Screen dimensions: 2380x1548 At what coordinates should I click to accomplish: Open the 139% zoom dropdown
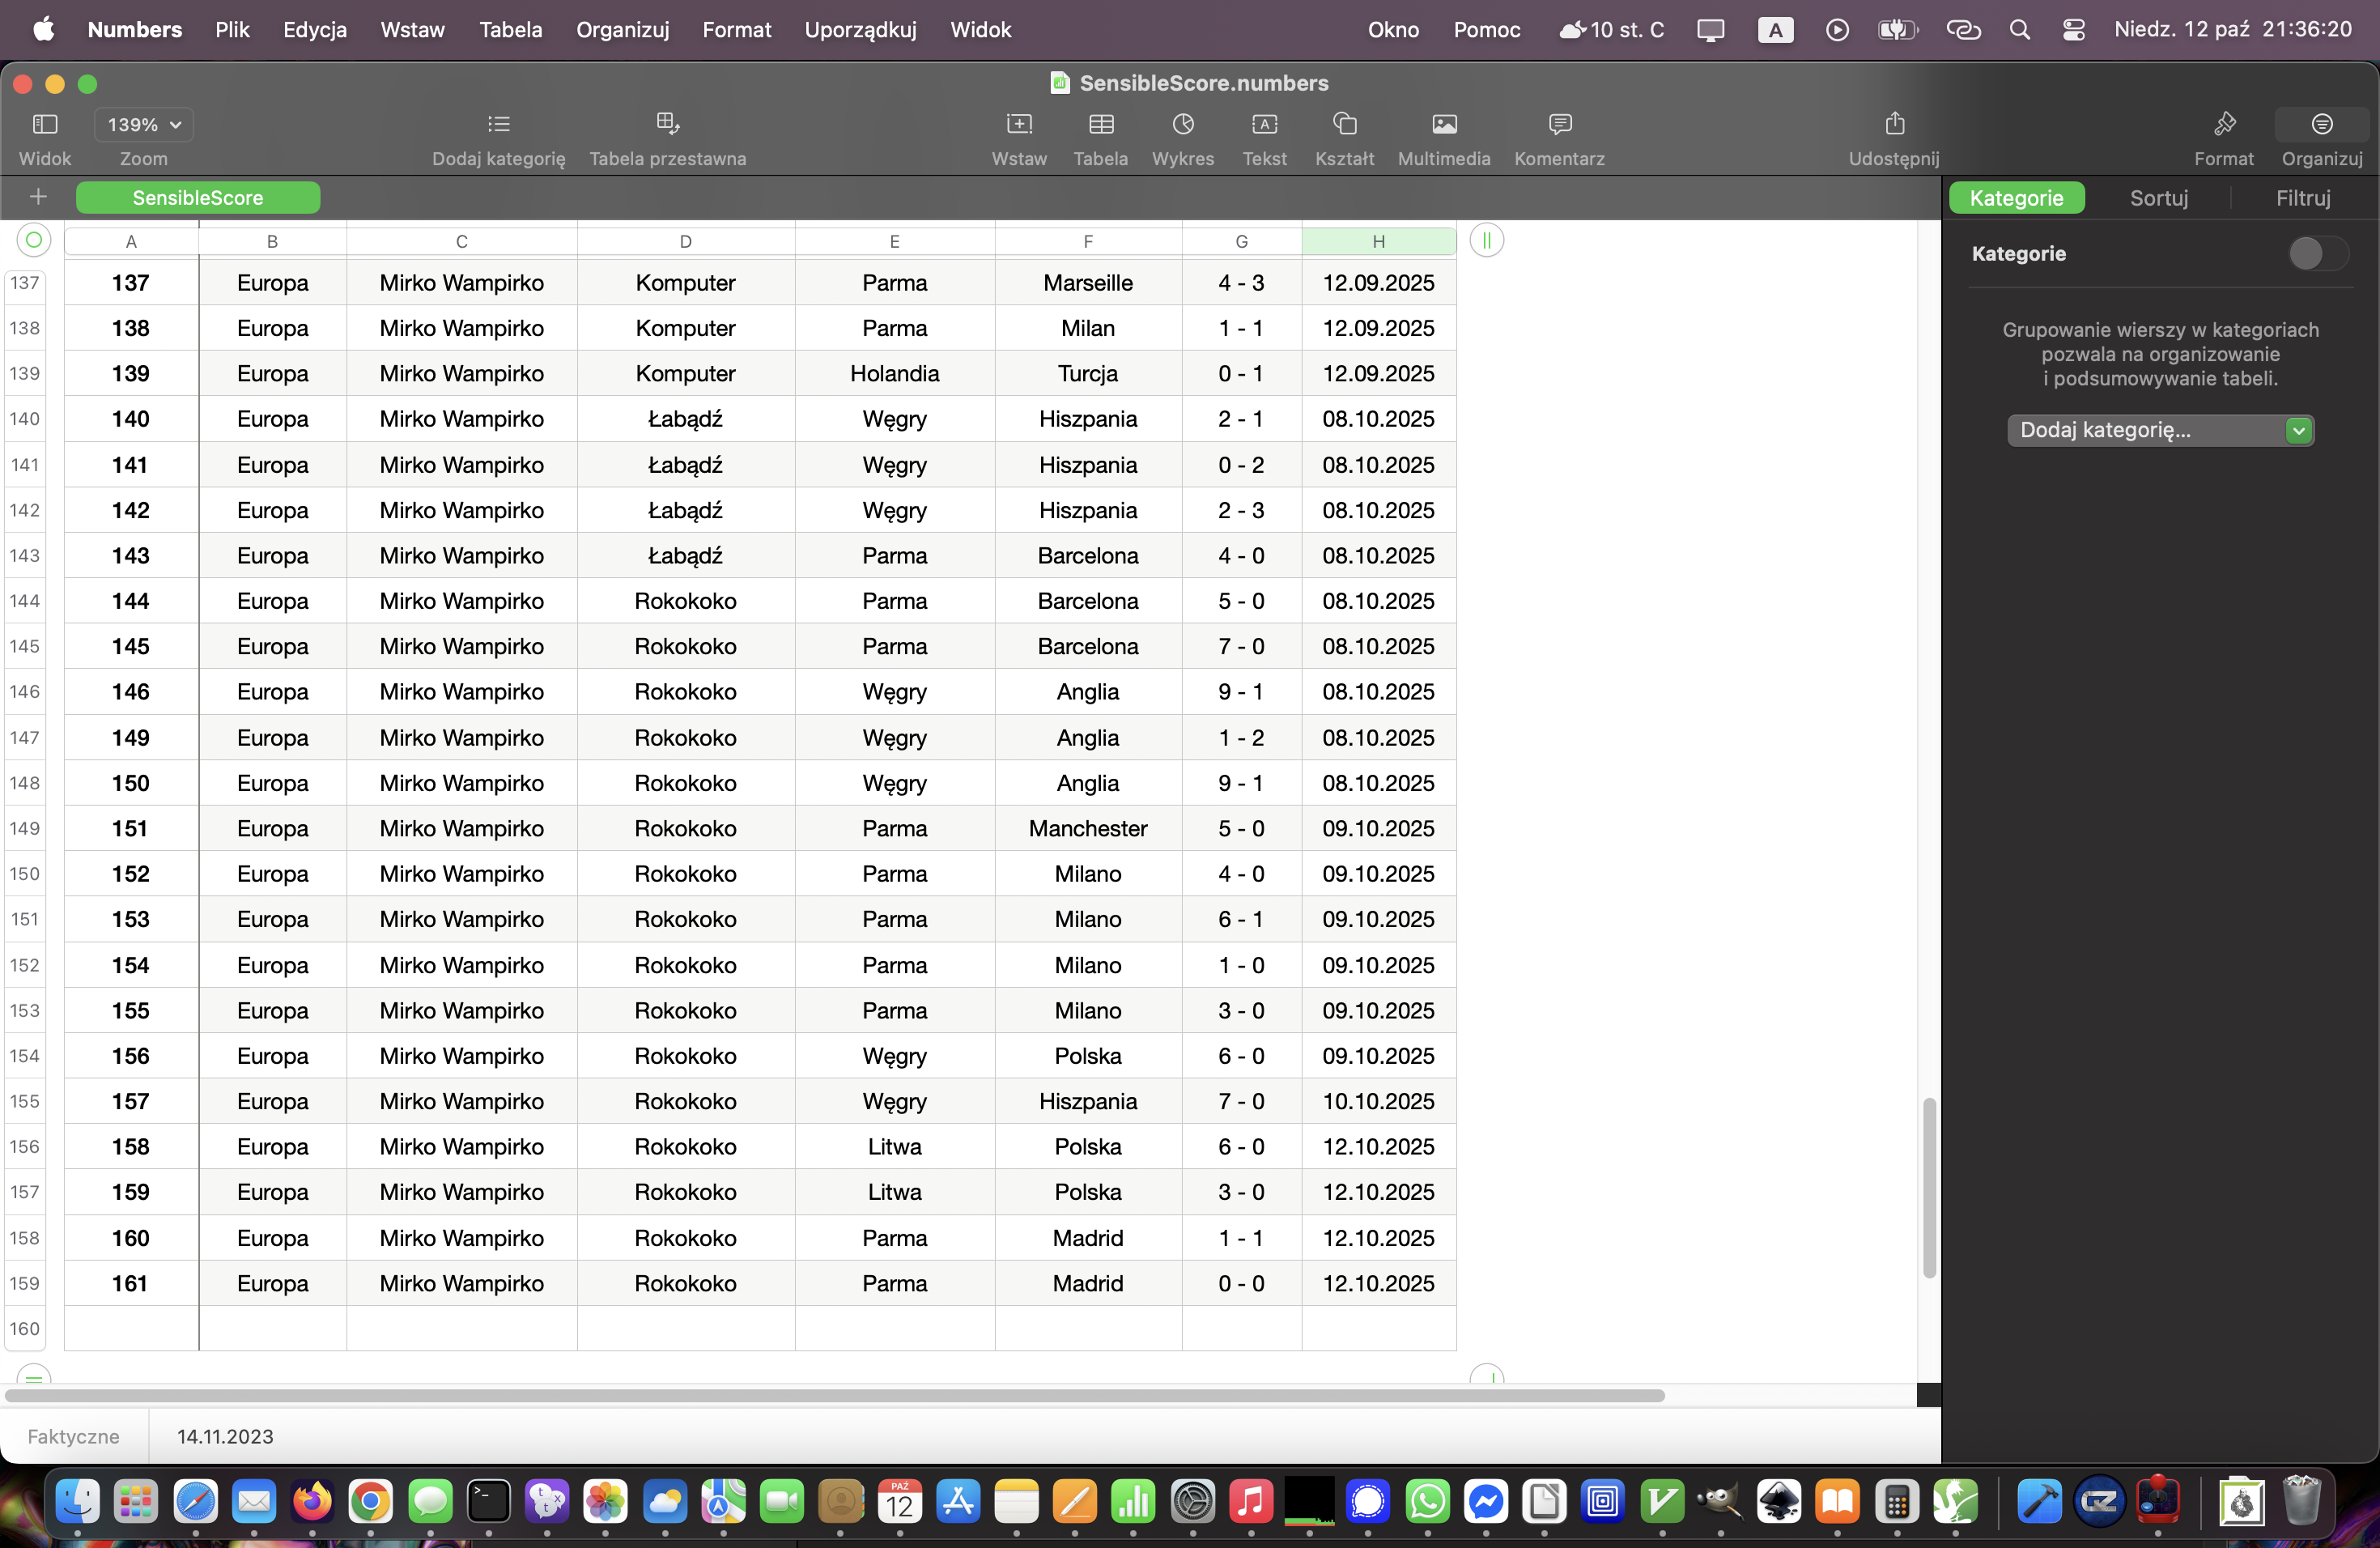pyautogui.click(x=144, y=125)
